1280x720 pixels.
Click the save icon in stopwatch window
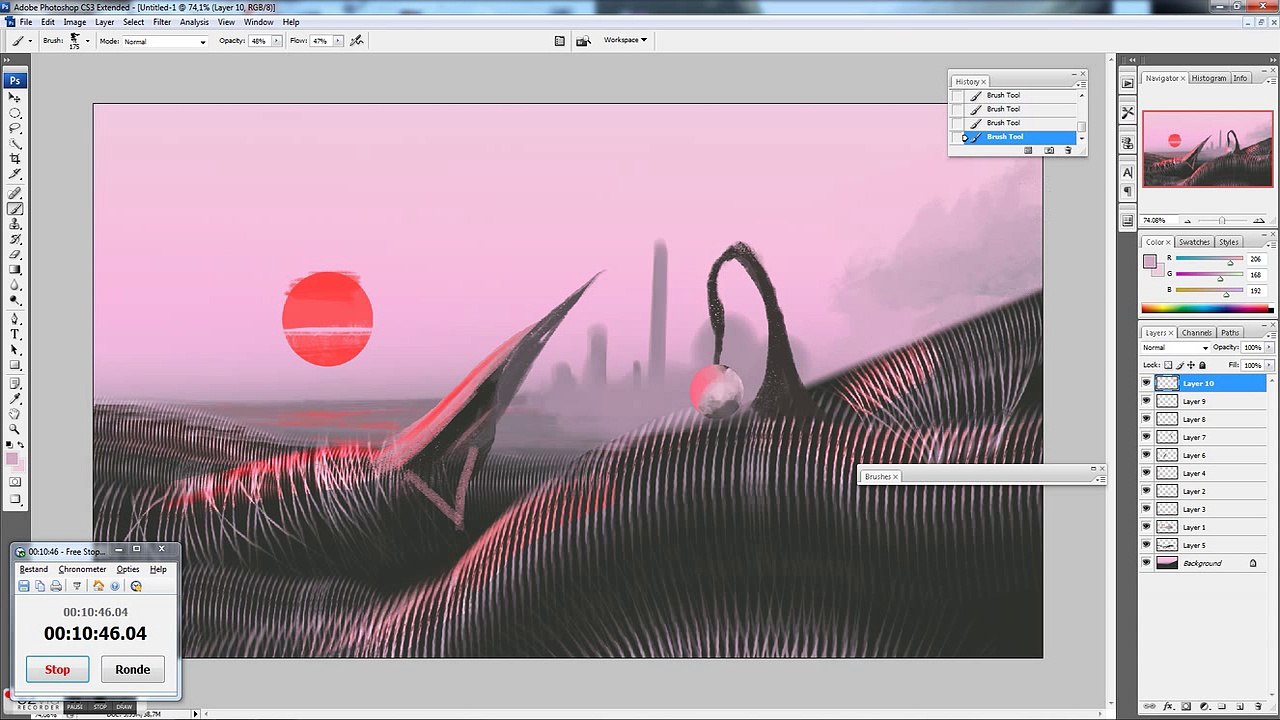point(24,586)
